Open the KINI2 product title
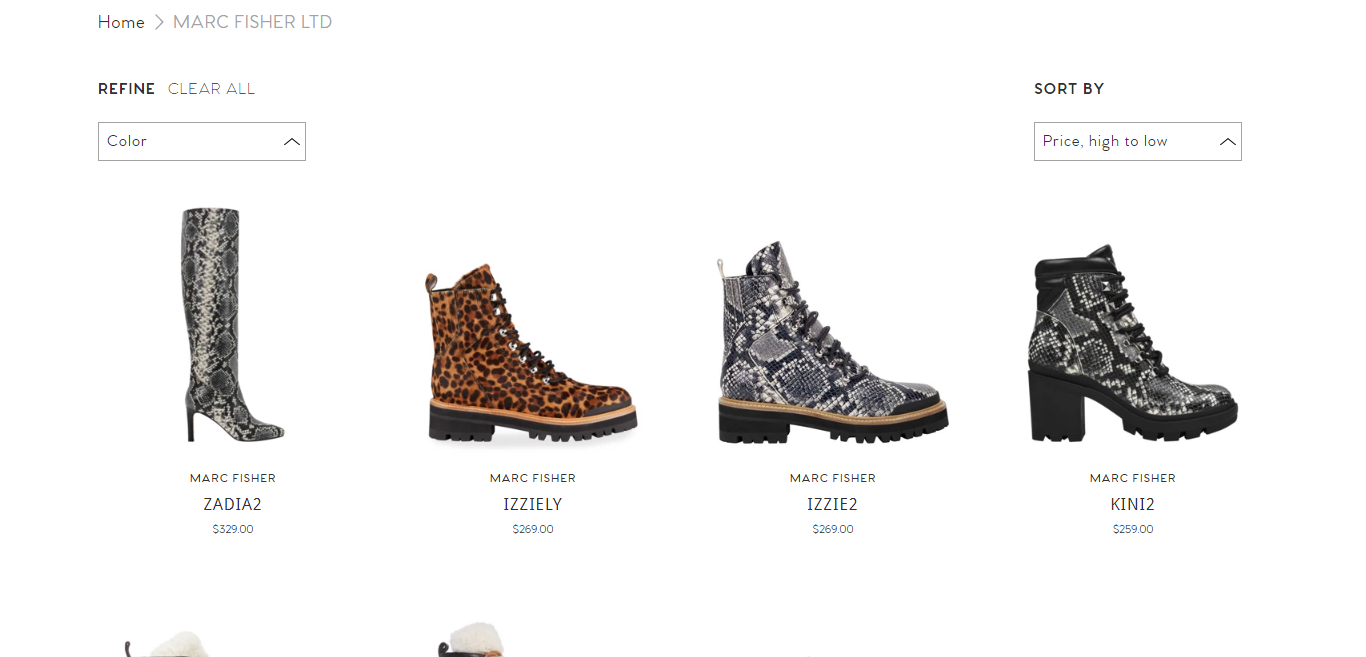This screenshot has height=657, width=1366. coord(1133,505)
